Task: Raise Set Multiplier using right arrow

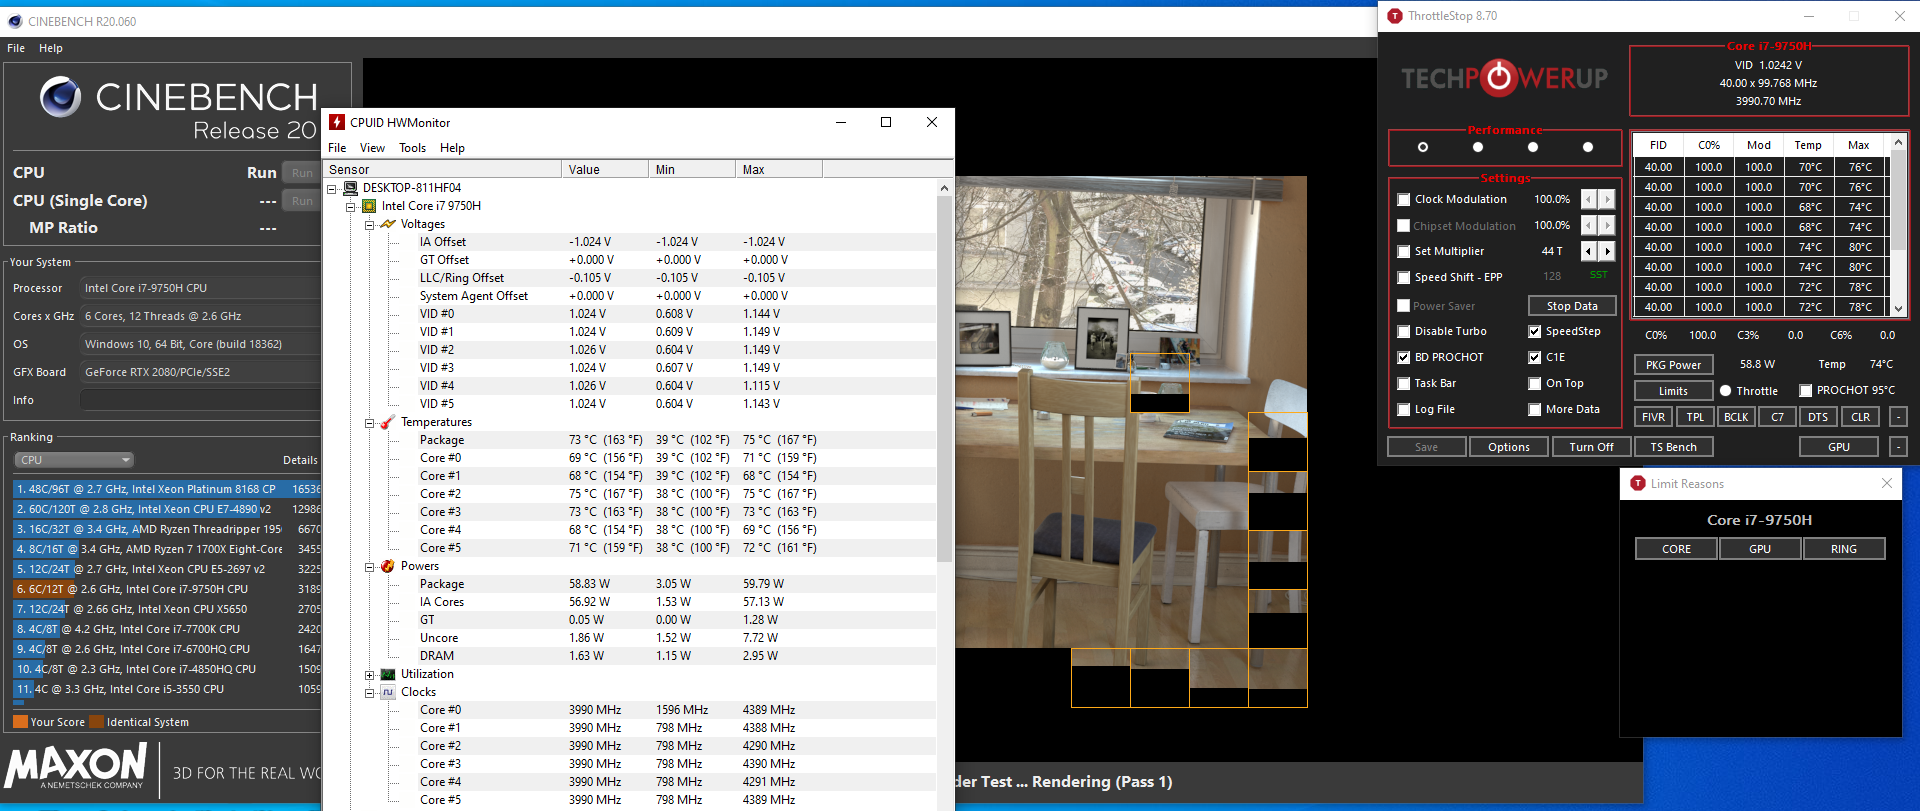Action: pos(1606,251)
